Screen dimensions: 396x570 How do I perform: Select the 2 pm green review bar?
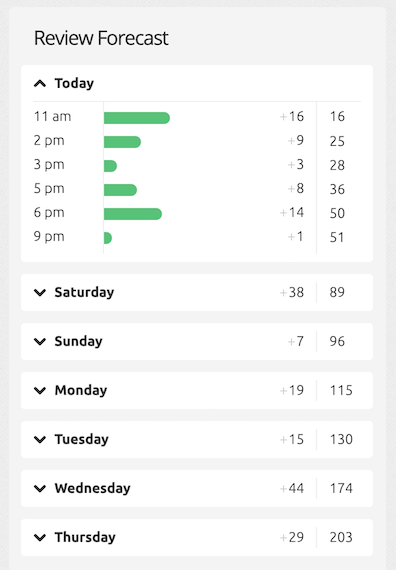[x=122, y=142]
